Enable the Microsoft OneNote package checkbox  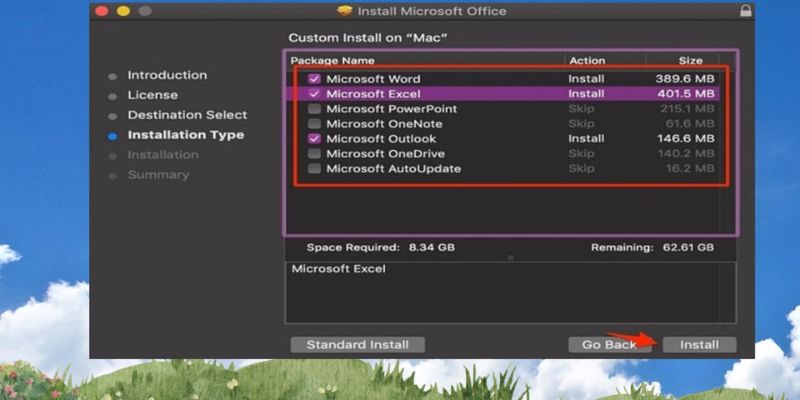(x=314, y=123)
